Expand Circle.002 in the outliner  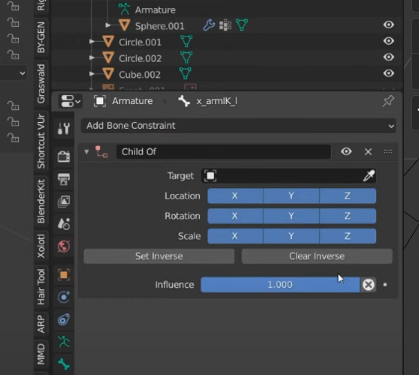92,58
